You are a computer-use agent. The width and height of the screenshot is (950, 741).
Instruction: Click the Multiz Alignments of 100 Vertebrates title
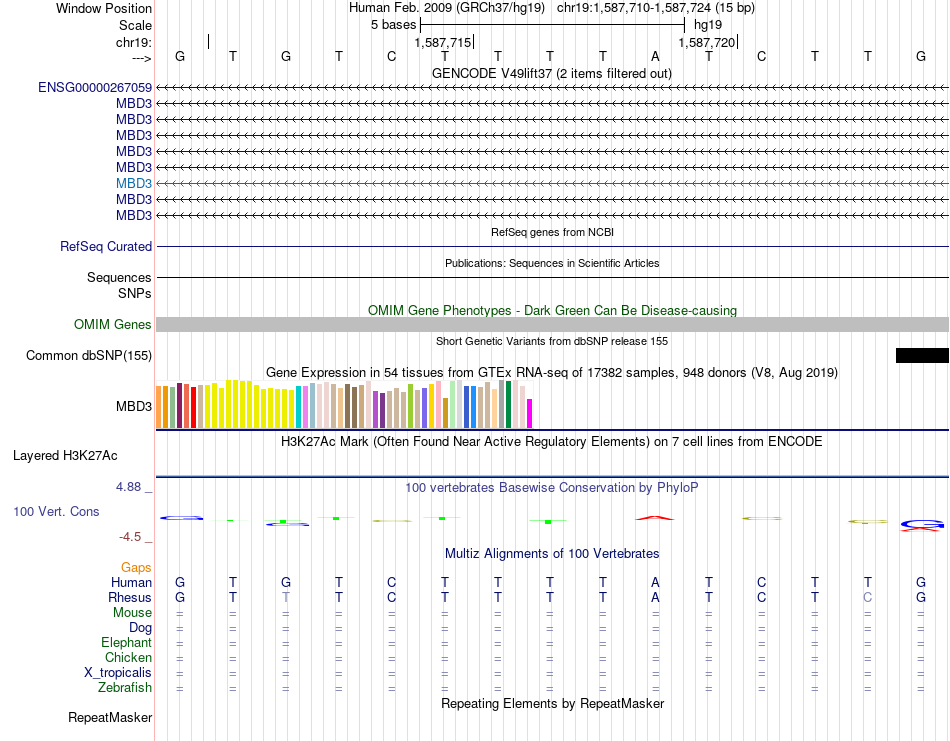click(552, 554)
